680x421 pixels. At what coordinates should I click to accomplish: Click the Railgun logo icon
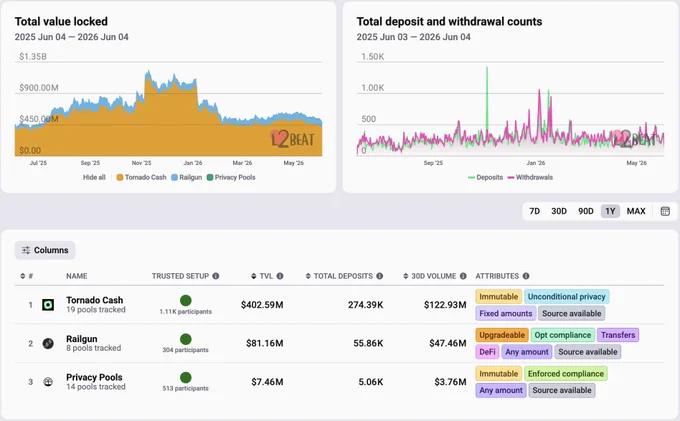(x=48, y=343)
